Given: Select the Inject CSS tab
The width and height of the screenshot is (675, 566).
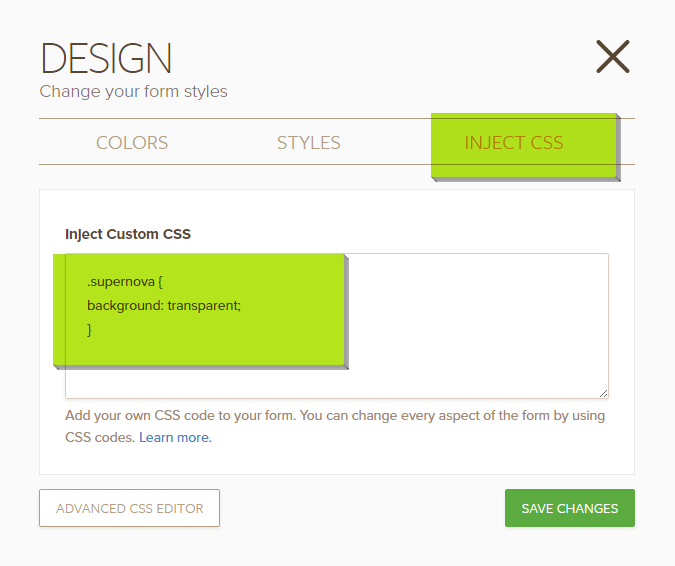Looking at the screenshot, I should pyautogui.click(x=514, y=143).
